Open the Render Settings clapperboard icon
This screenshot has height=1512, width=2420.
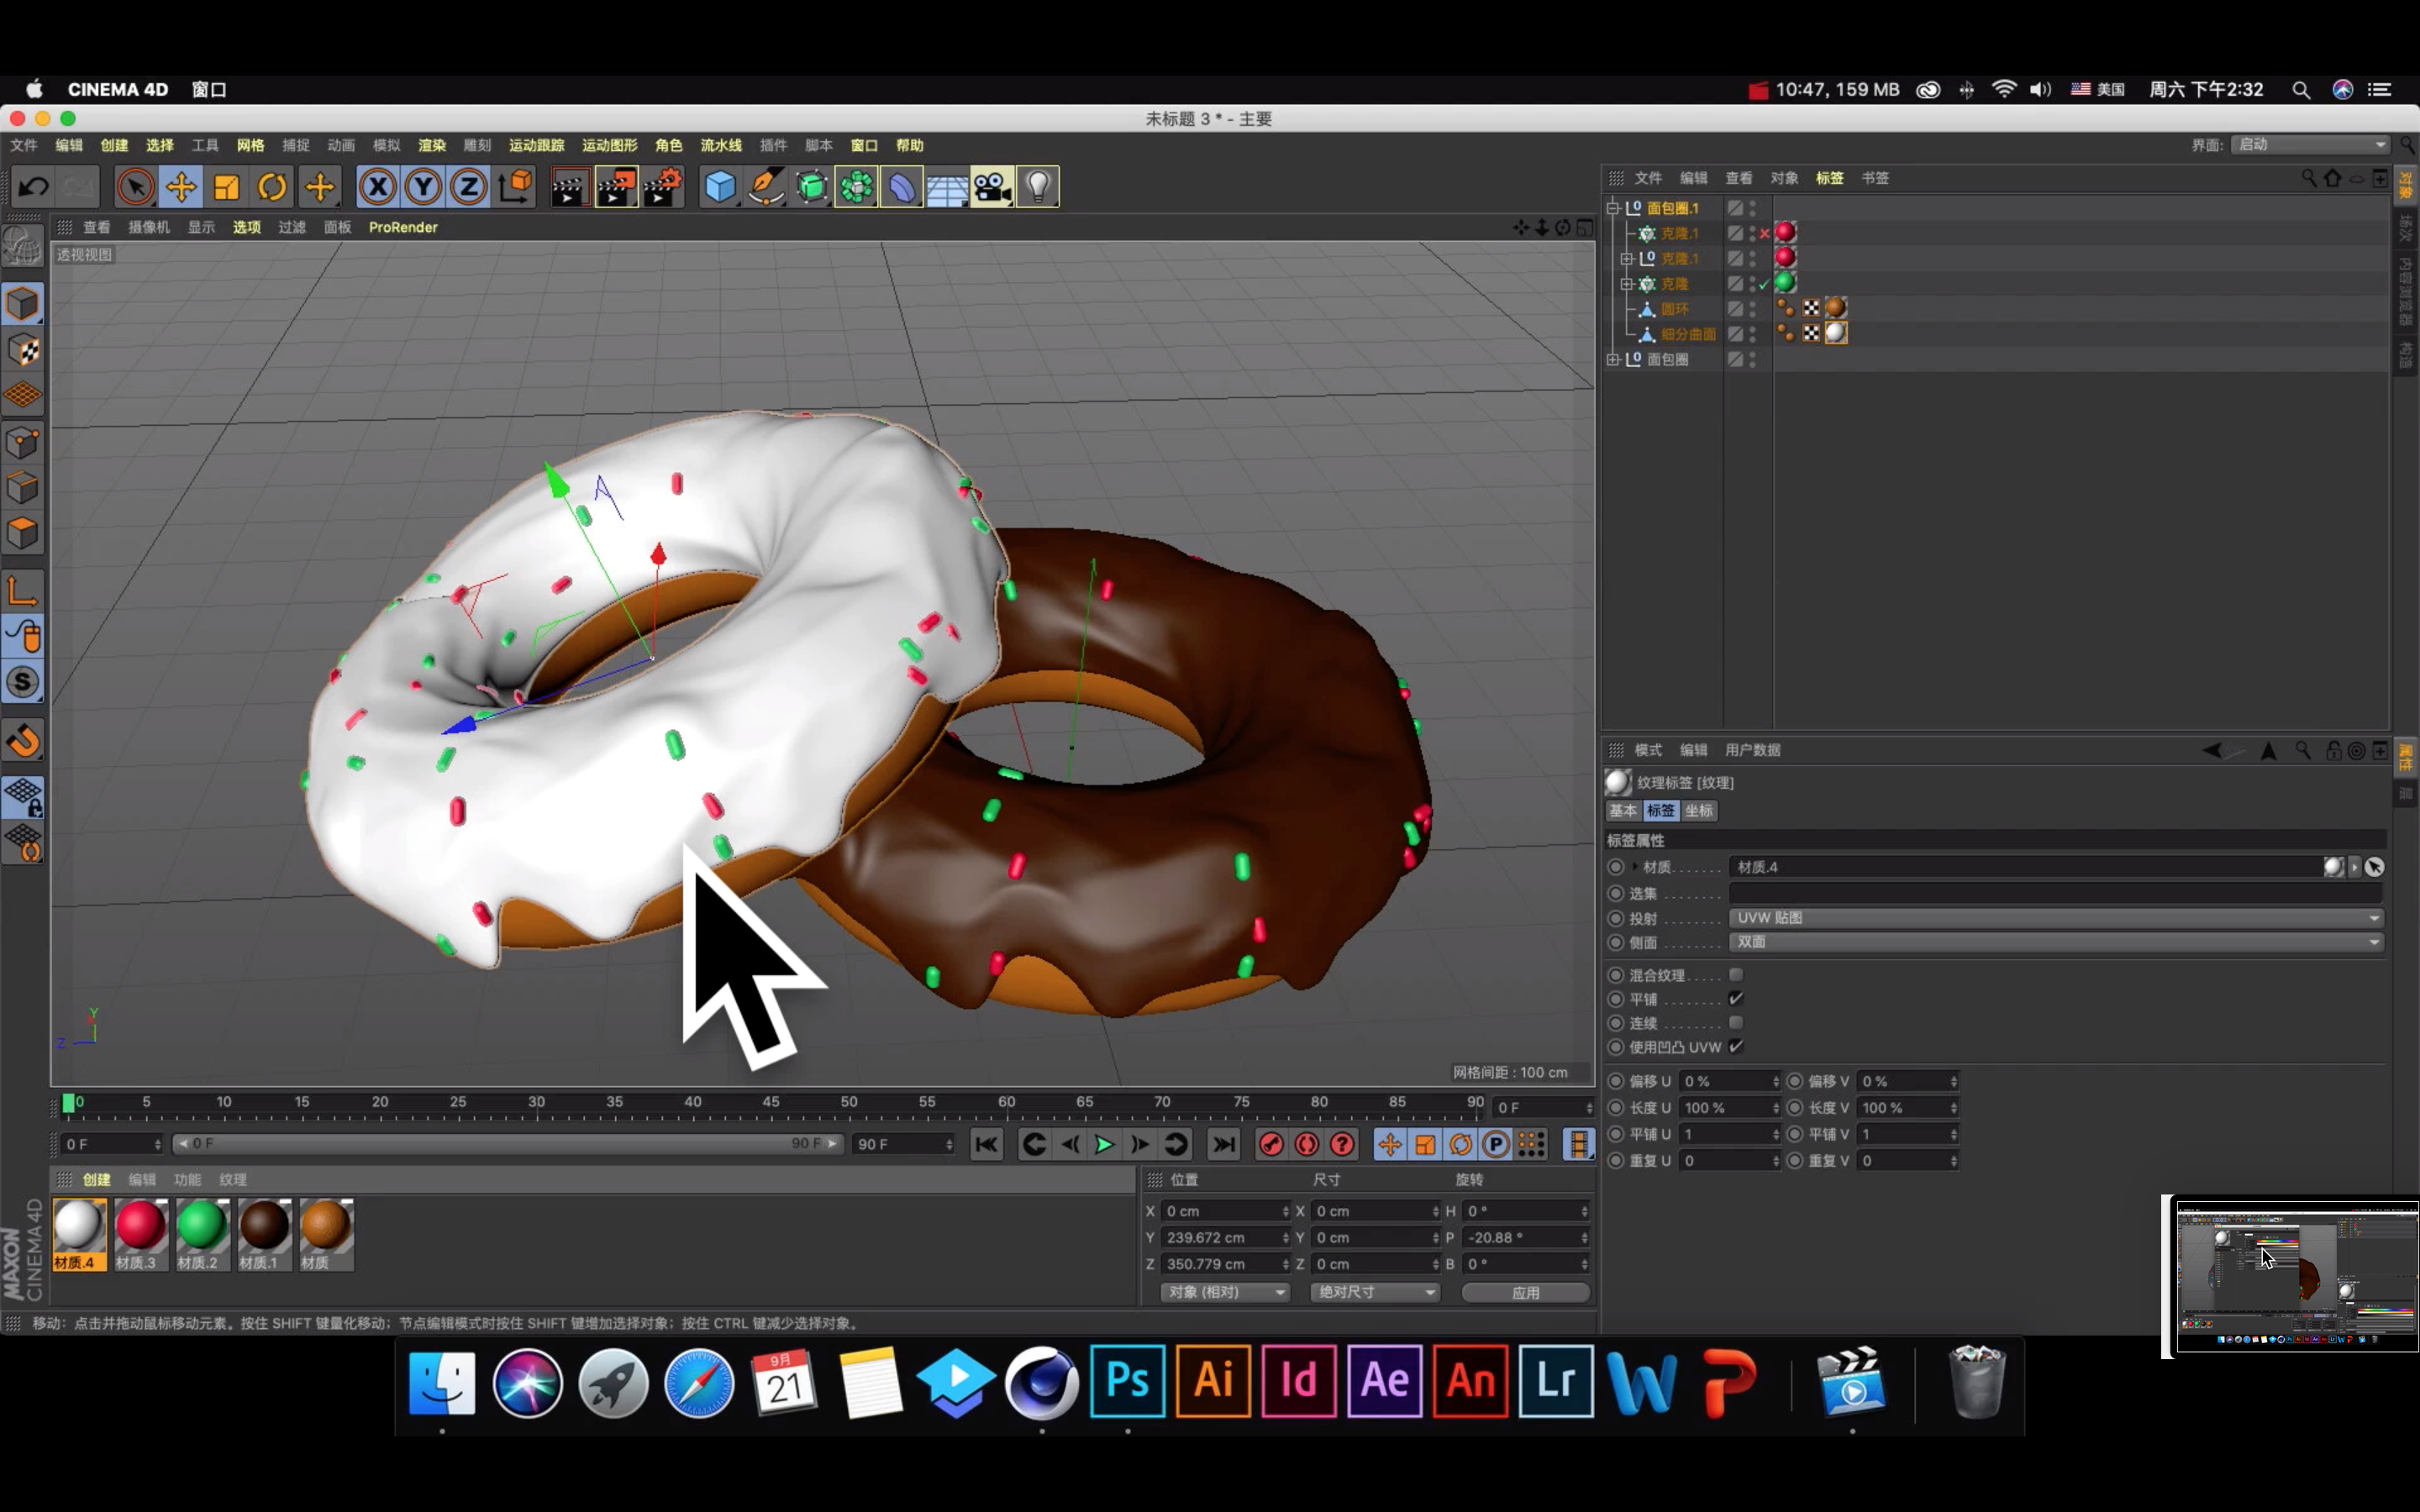[663, 187]
